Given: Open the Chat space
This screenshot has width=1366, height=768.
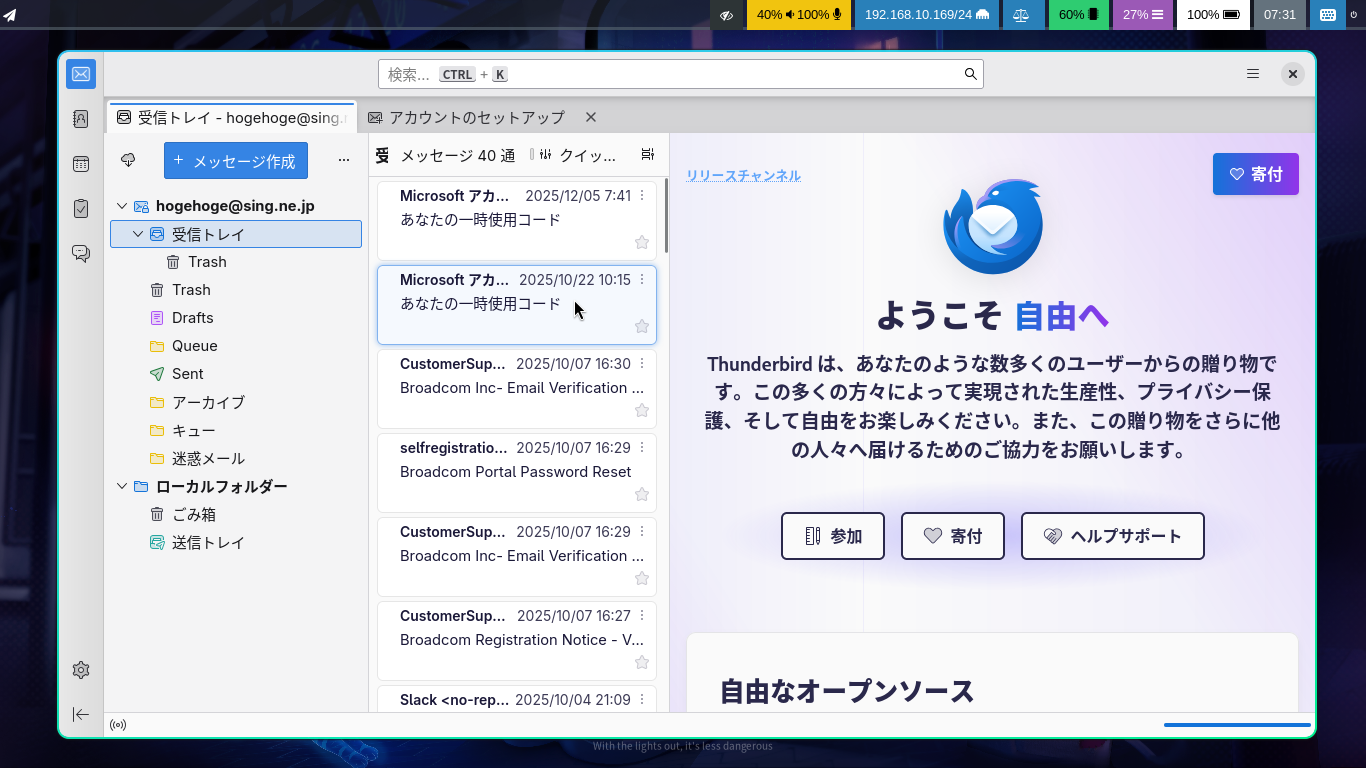Looking at the screenshot, I should [81, 254].
